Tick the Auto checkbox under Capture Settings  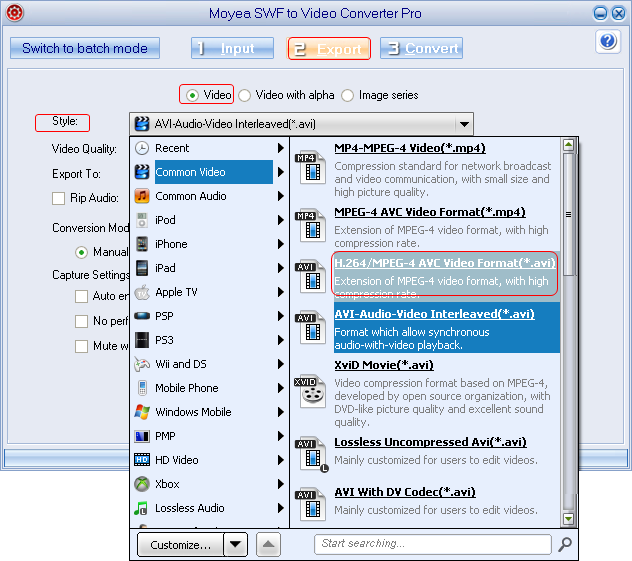click(x=81, y=296)
